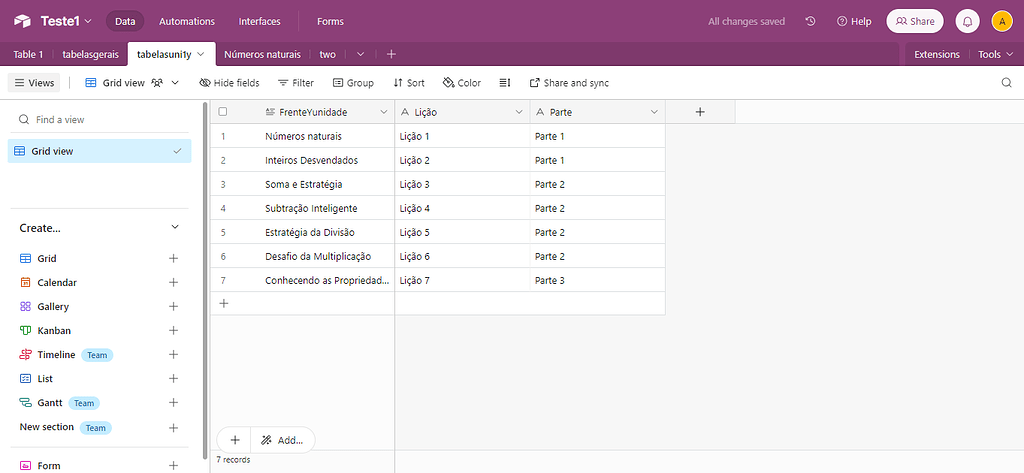
Task: Add a new section
Action: pyautogui.click(x=173, y=428)
